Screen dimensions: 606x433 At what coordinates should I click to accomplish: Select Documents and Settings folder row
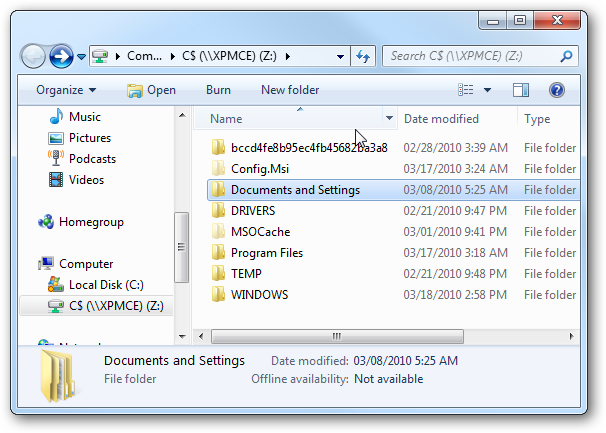pos(393,190)
